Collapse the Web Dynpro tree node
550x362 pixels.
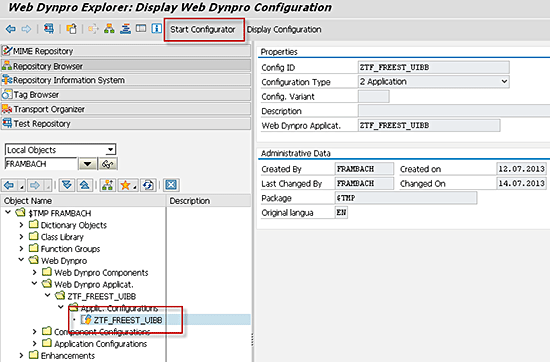click(21, 260)
